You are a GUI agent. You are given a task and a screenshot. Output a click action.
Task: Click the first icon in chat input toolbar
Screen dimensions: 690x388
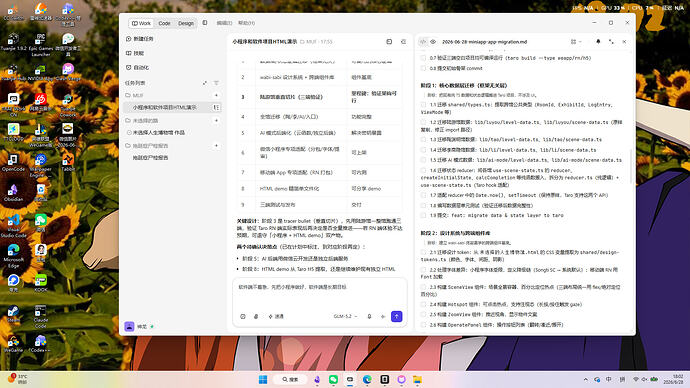(242, 316)
